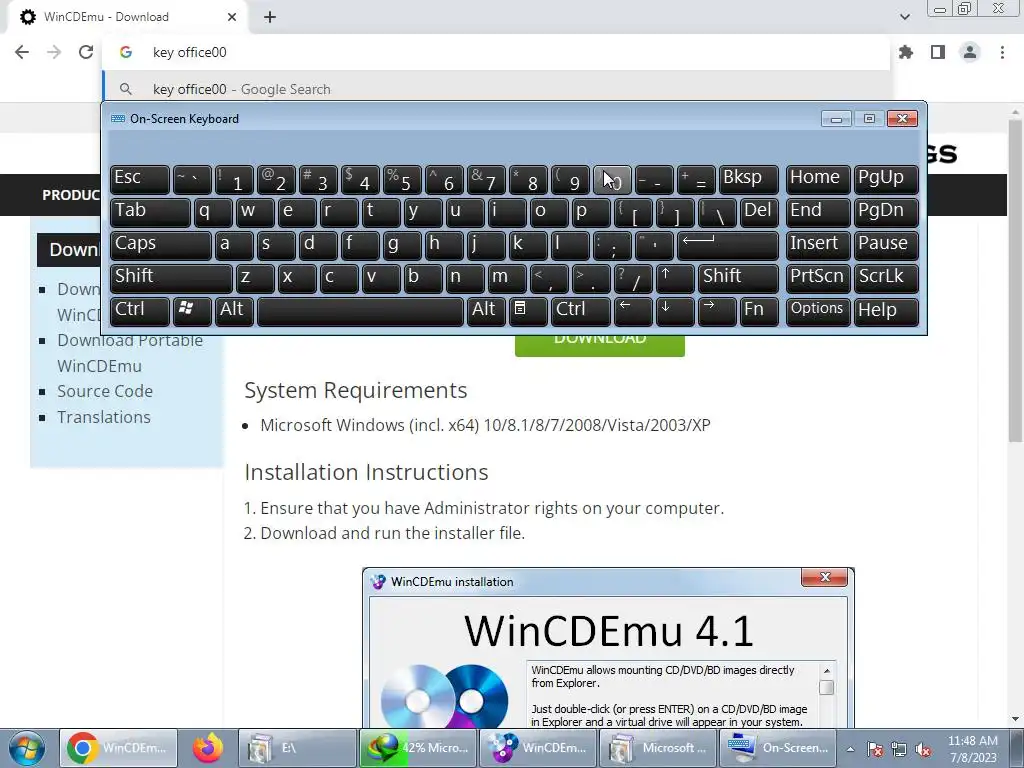Screen dimensions: 1024x768
Task: Click the network tray icon
Action: tap(899, 749)
